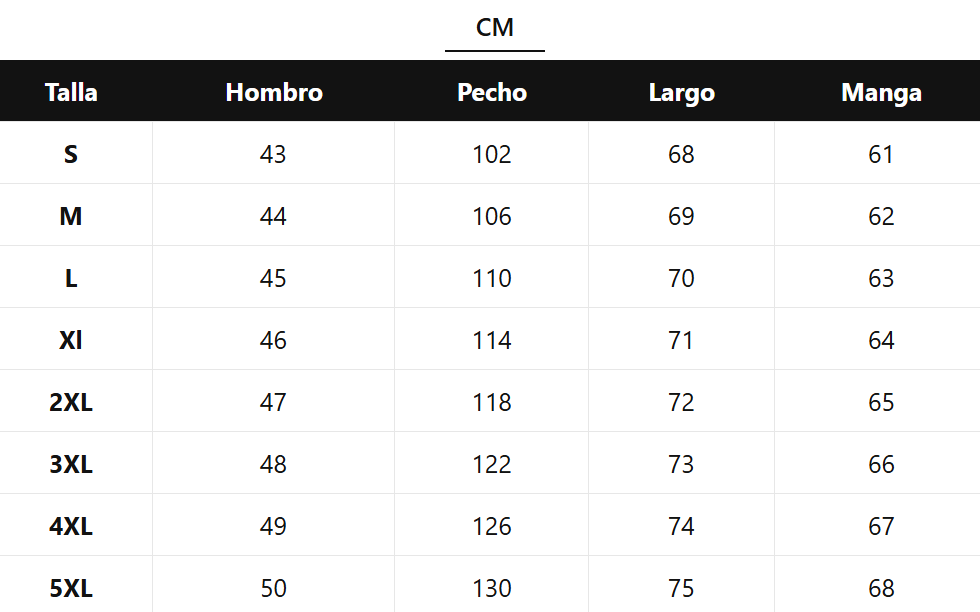Select the 5XL size row label
980x612 pixels.
point(71,589)
